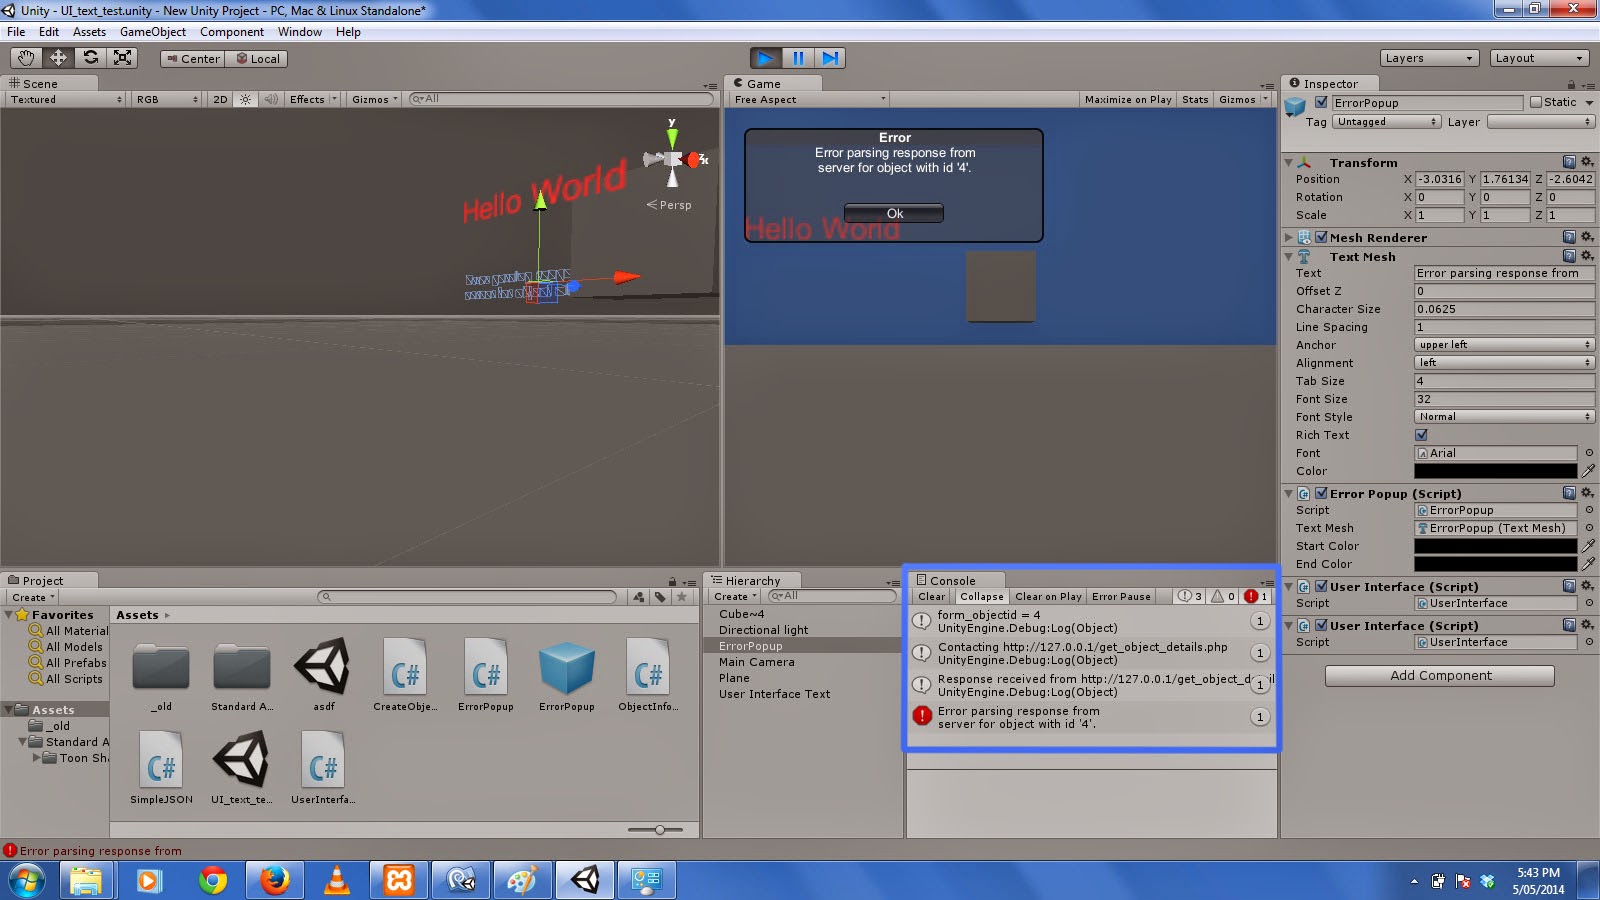Select the SimpleJSON script asset
The width and height of the screenshot is (1600, 900).
pyautogui.click(x=161, y=767)
